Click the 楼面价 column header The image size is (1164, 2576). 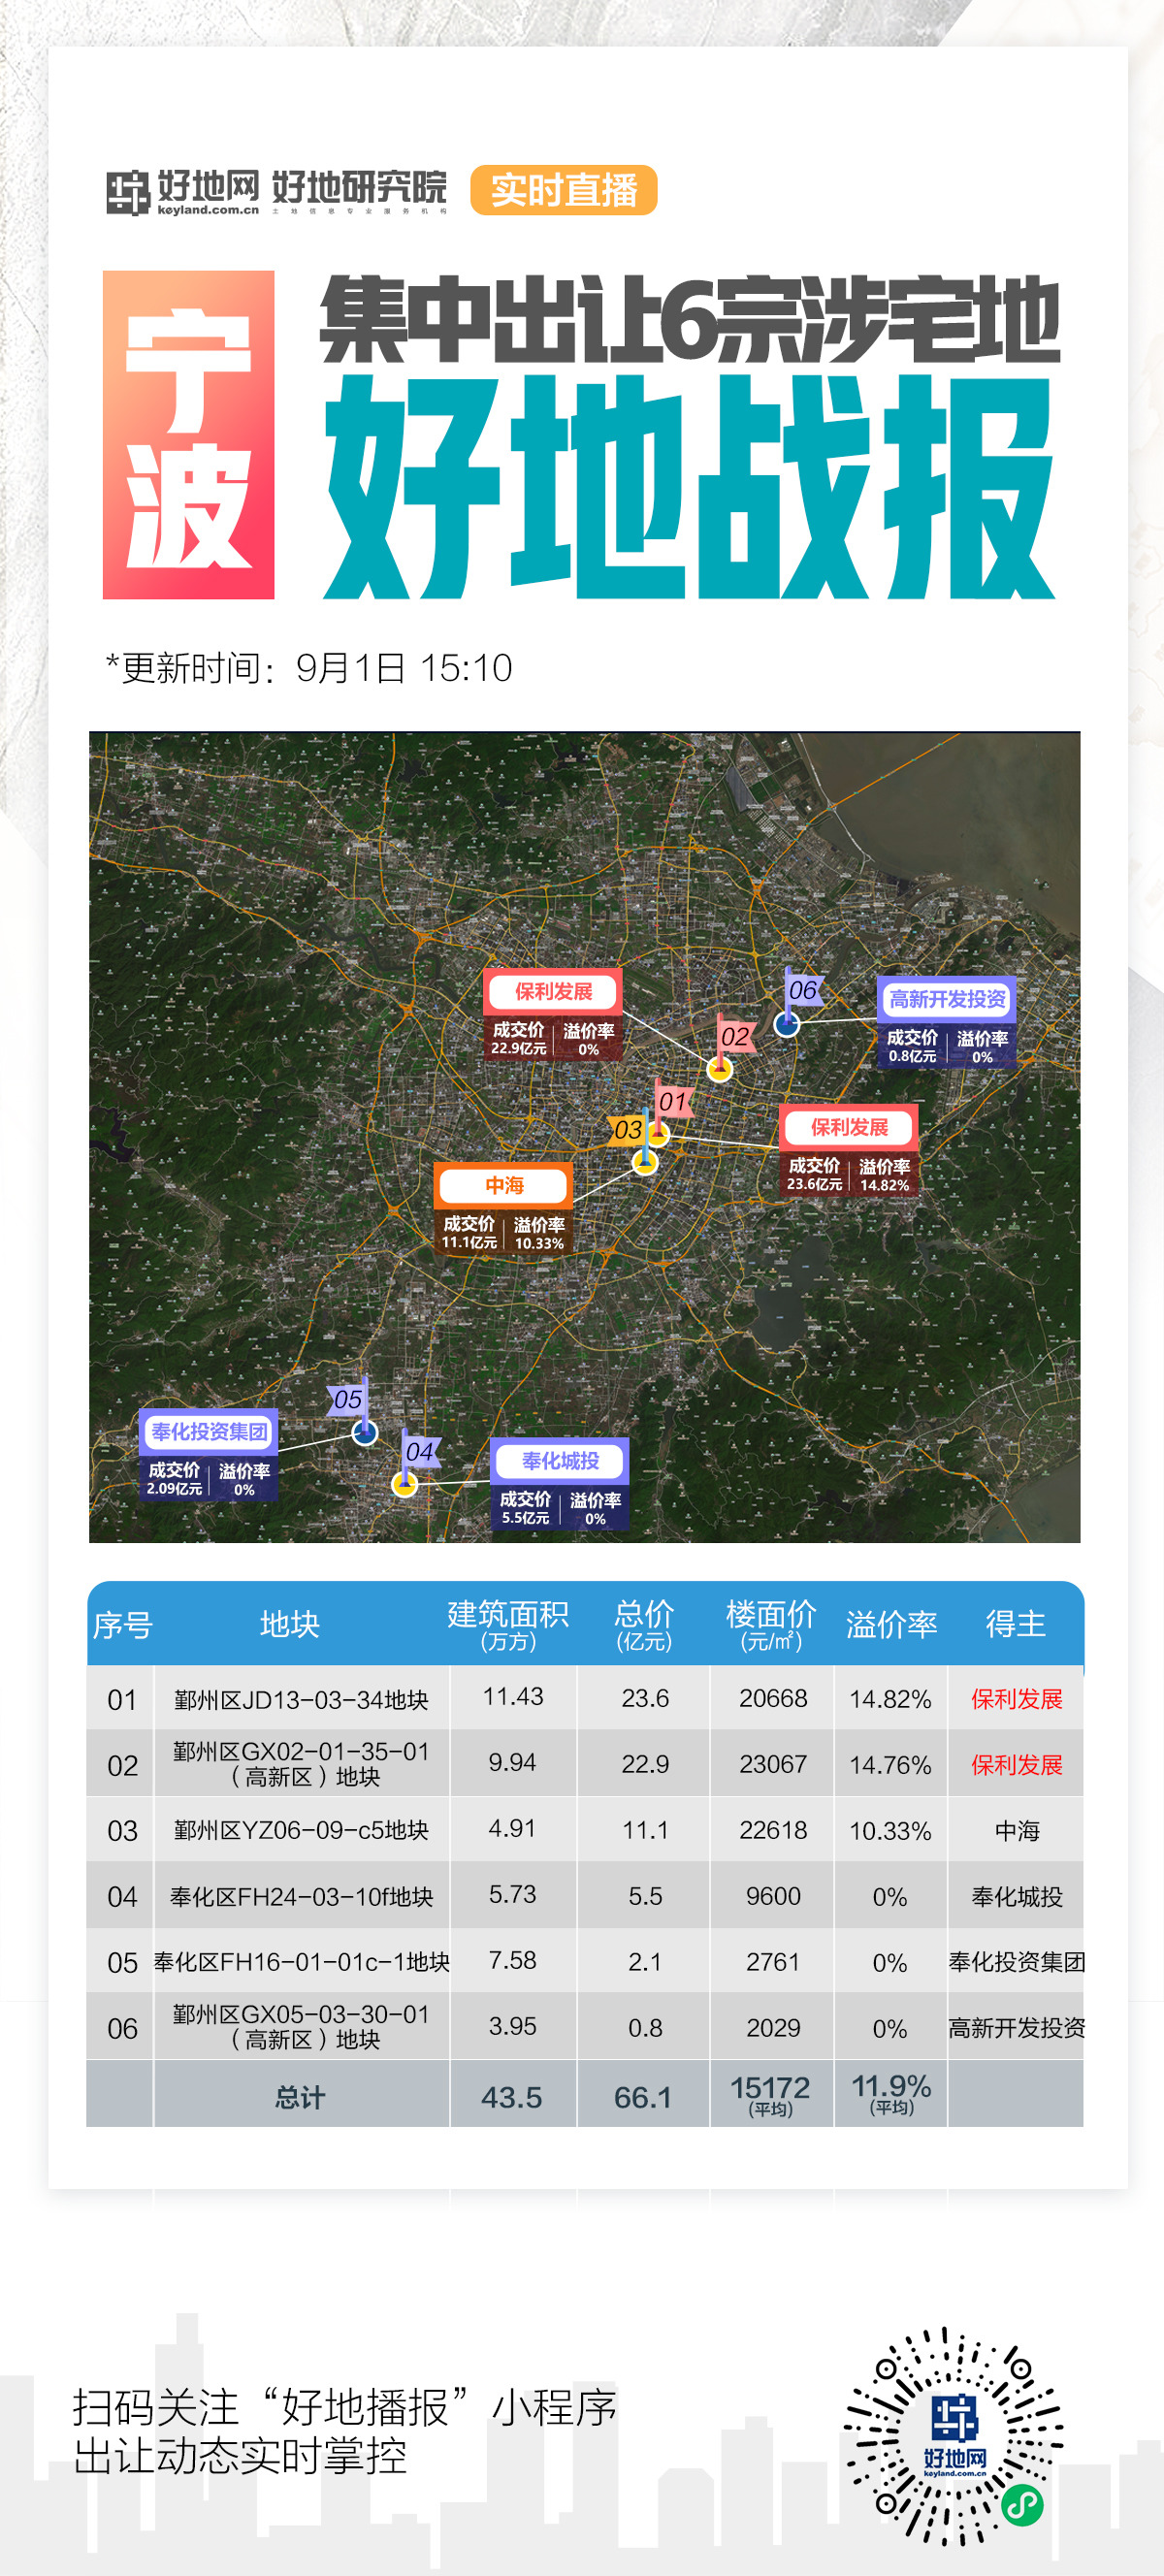click(770, 1623)
